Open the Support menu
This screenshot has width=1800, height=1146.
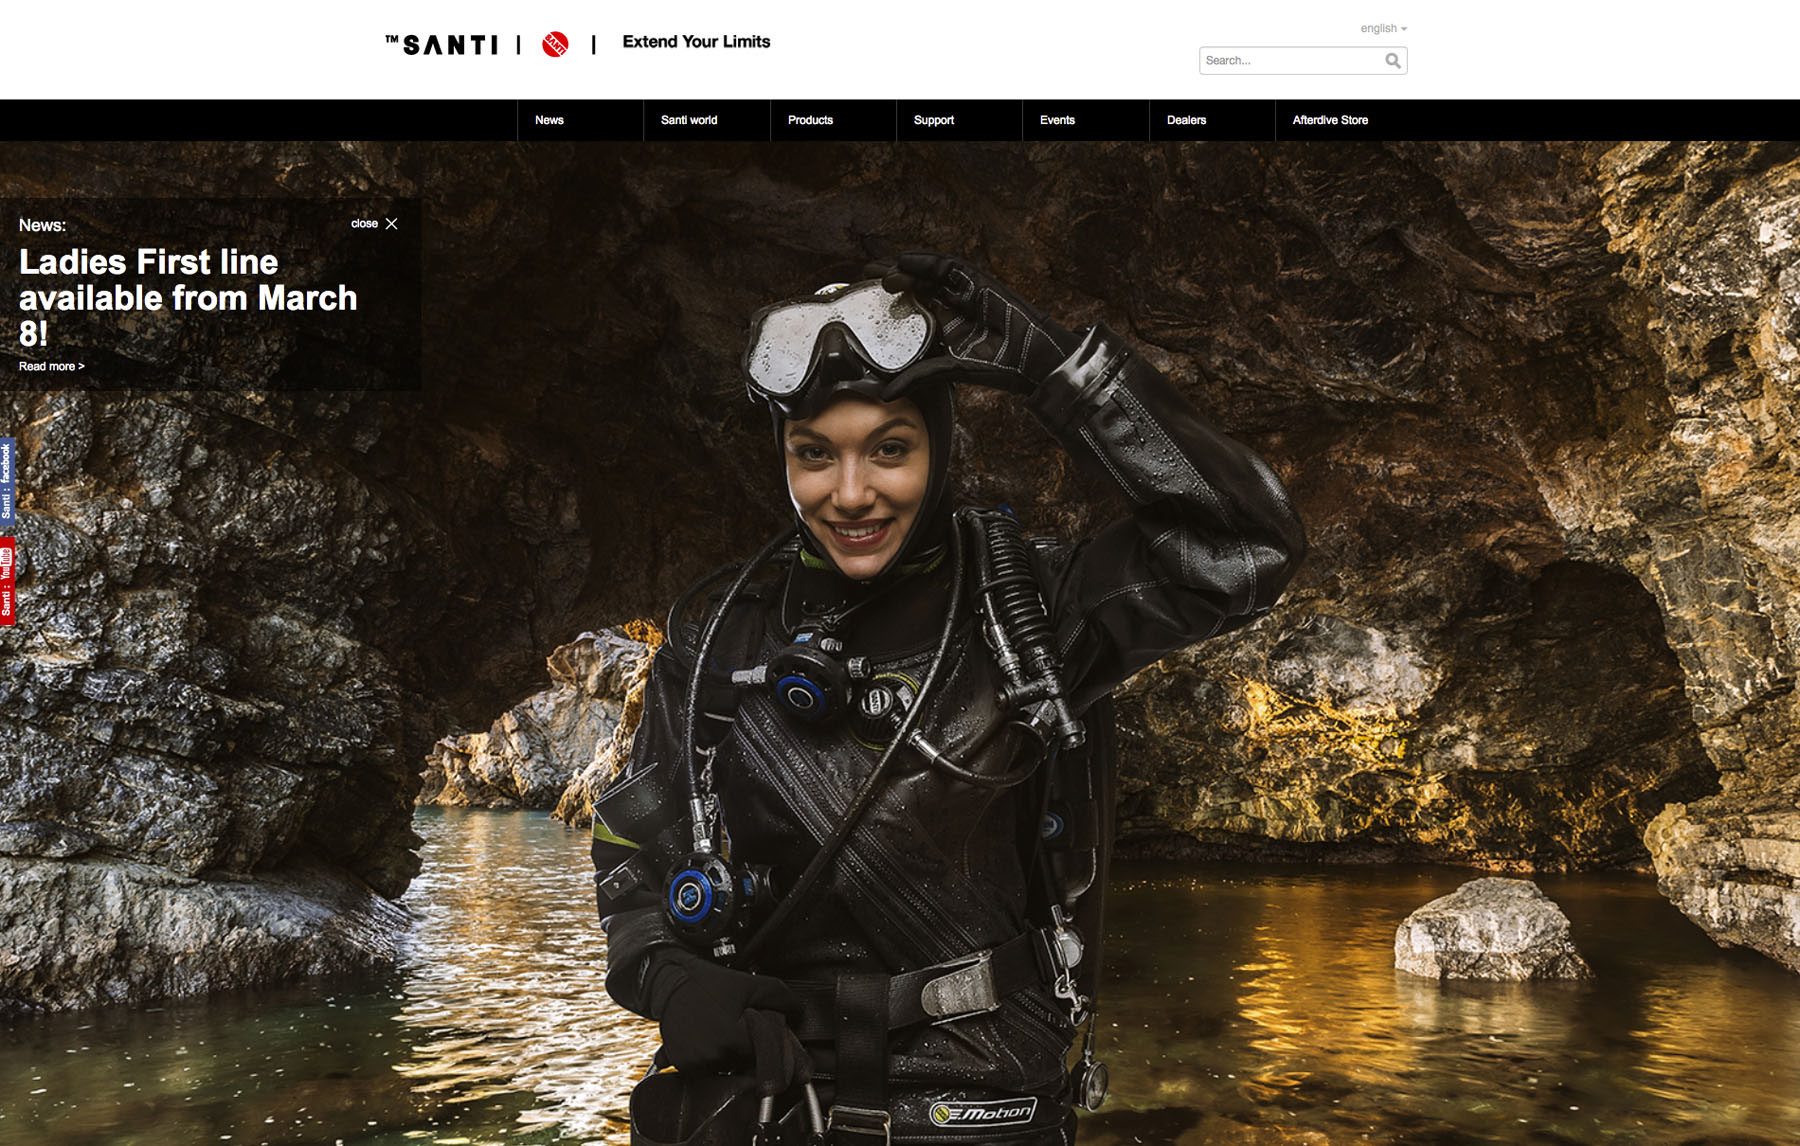click(934, 120)
